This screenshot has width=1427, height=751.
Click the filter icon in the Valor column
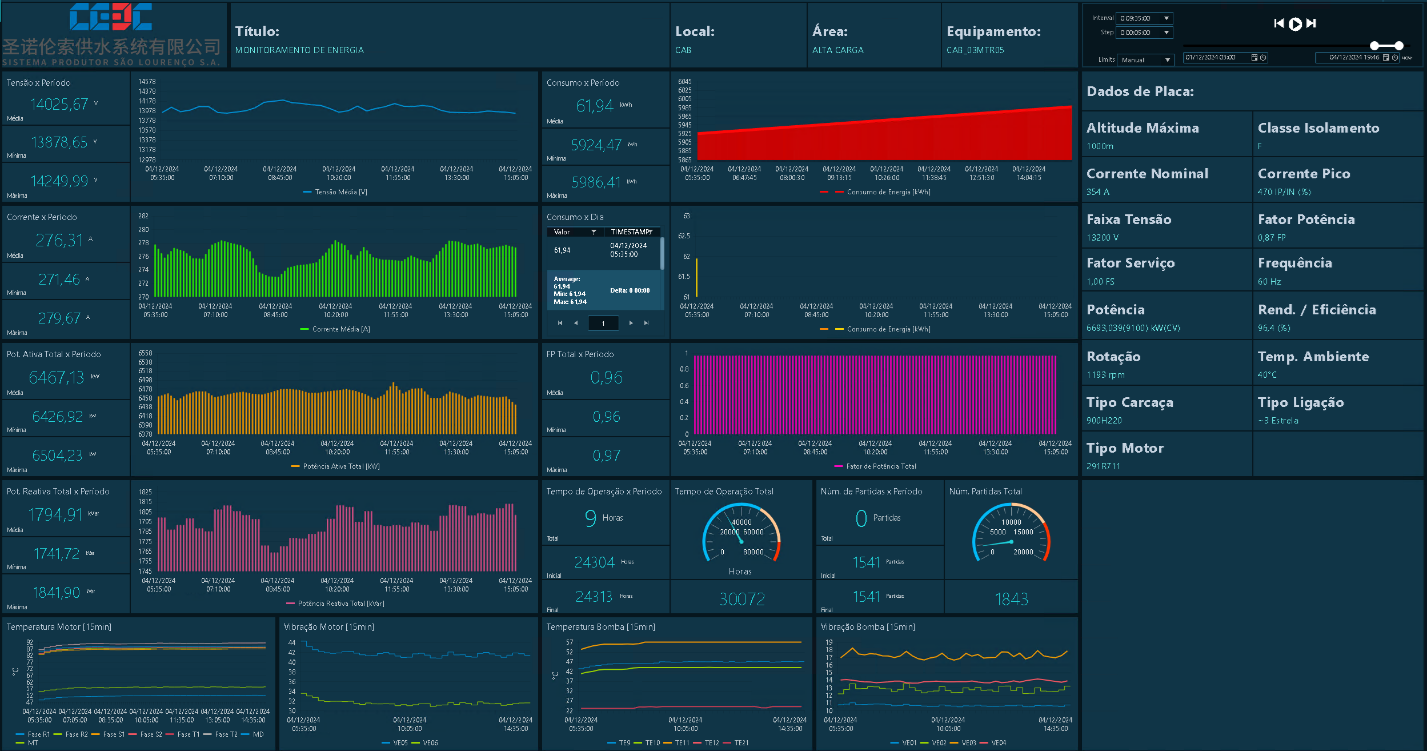click(593, 231)
